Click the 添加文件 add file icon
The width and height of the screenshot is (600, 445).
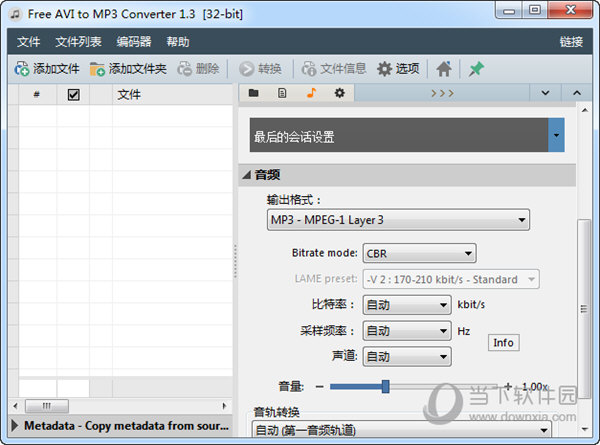pyautogui.click(x=21, y=69)
